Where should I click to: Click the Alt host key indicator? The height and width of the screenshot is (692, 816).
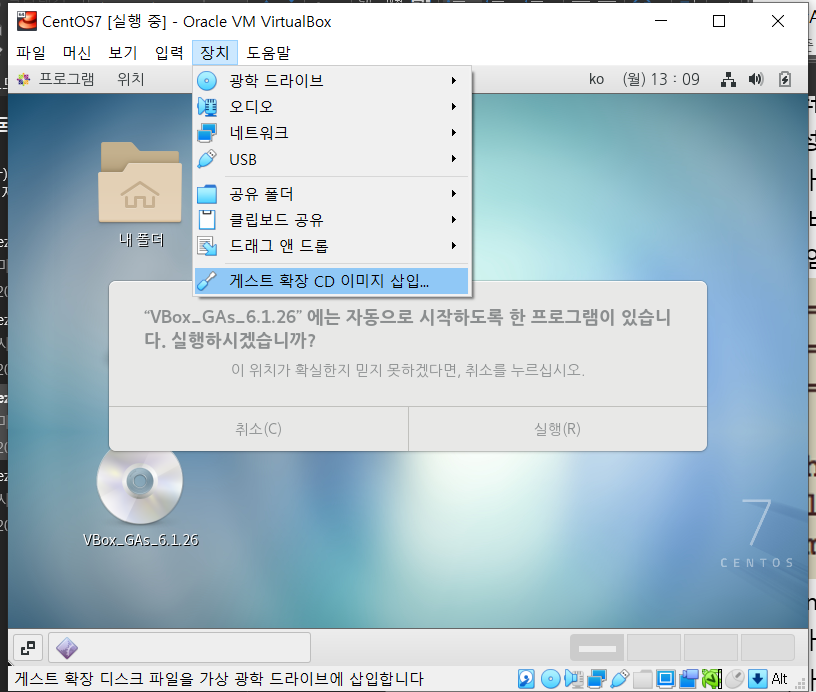[x=779, y=678]
